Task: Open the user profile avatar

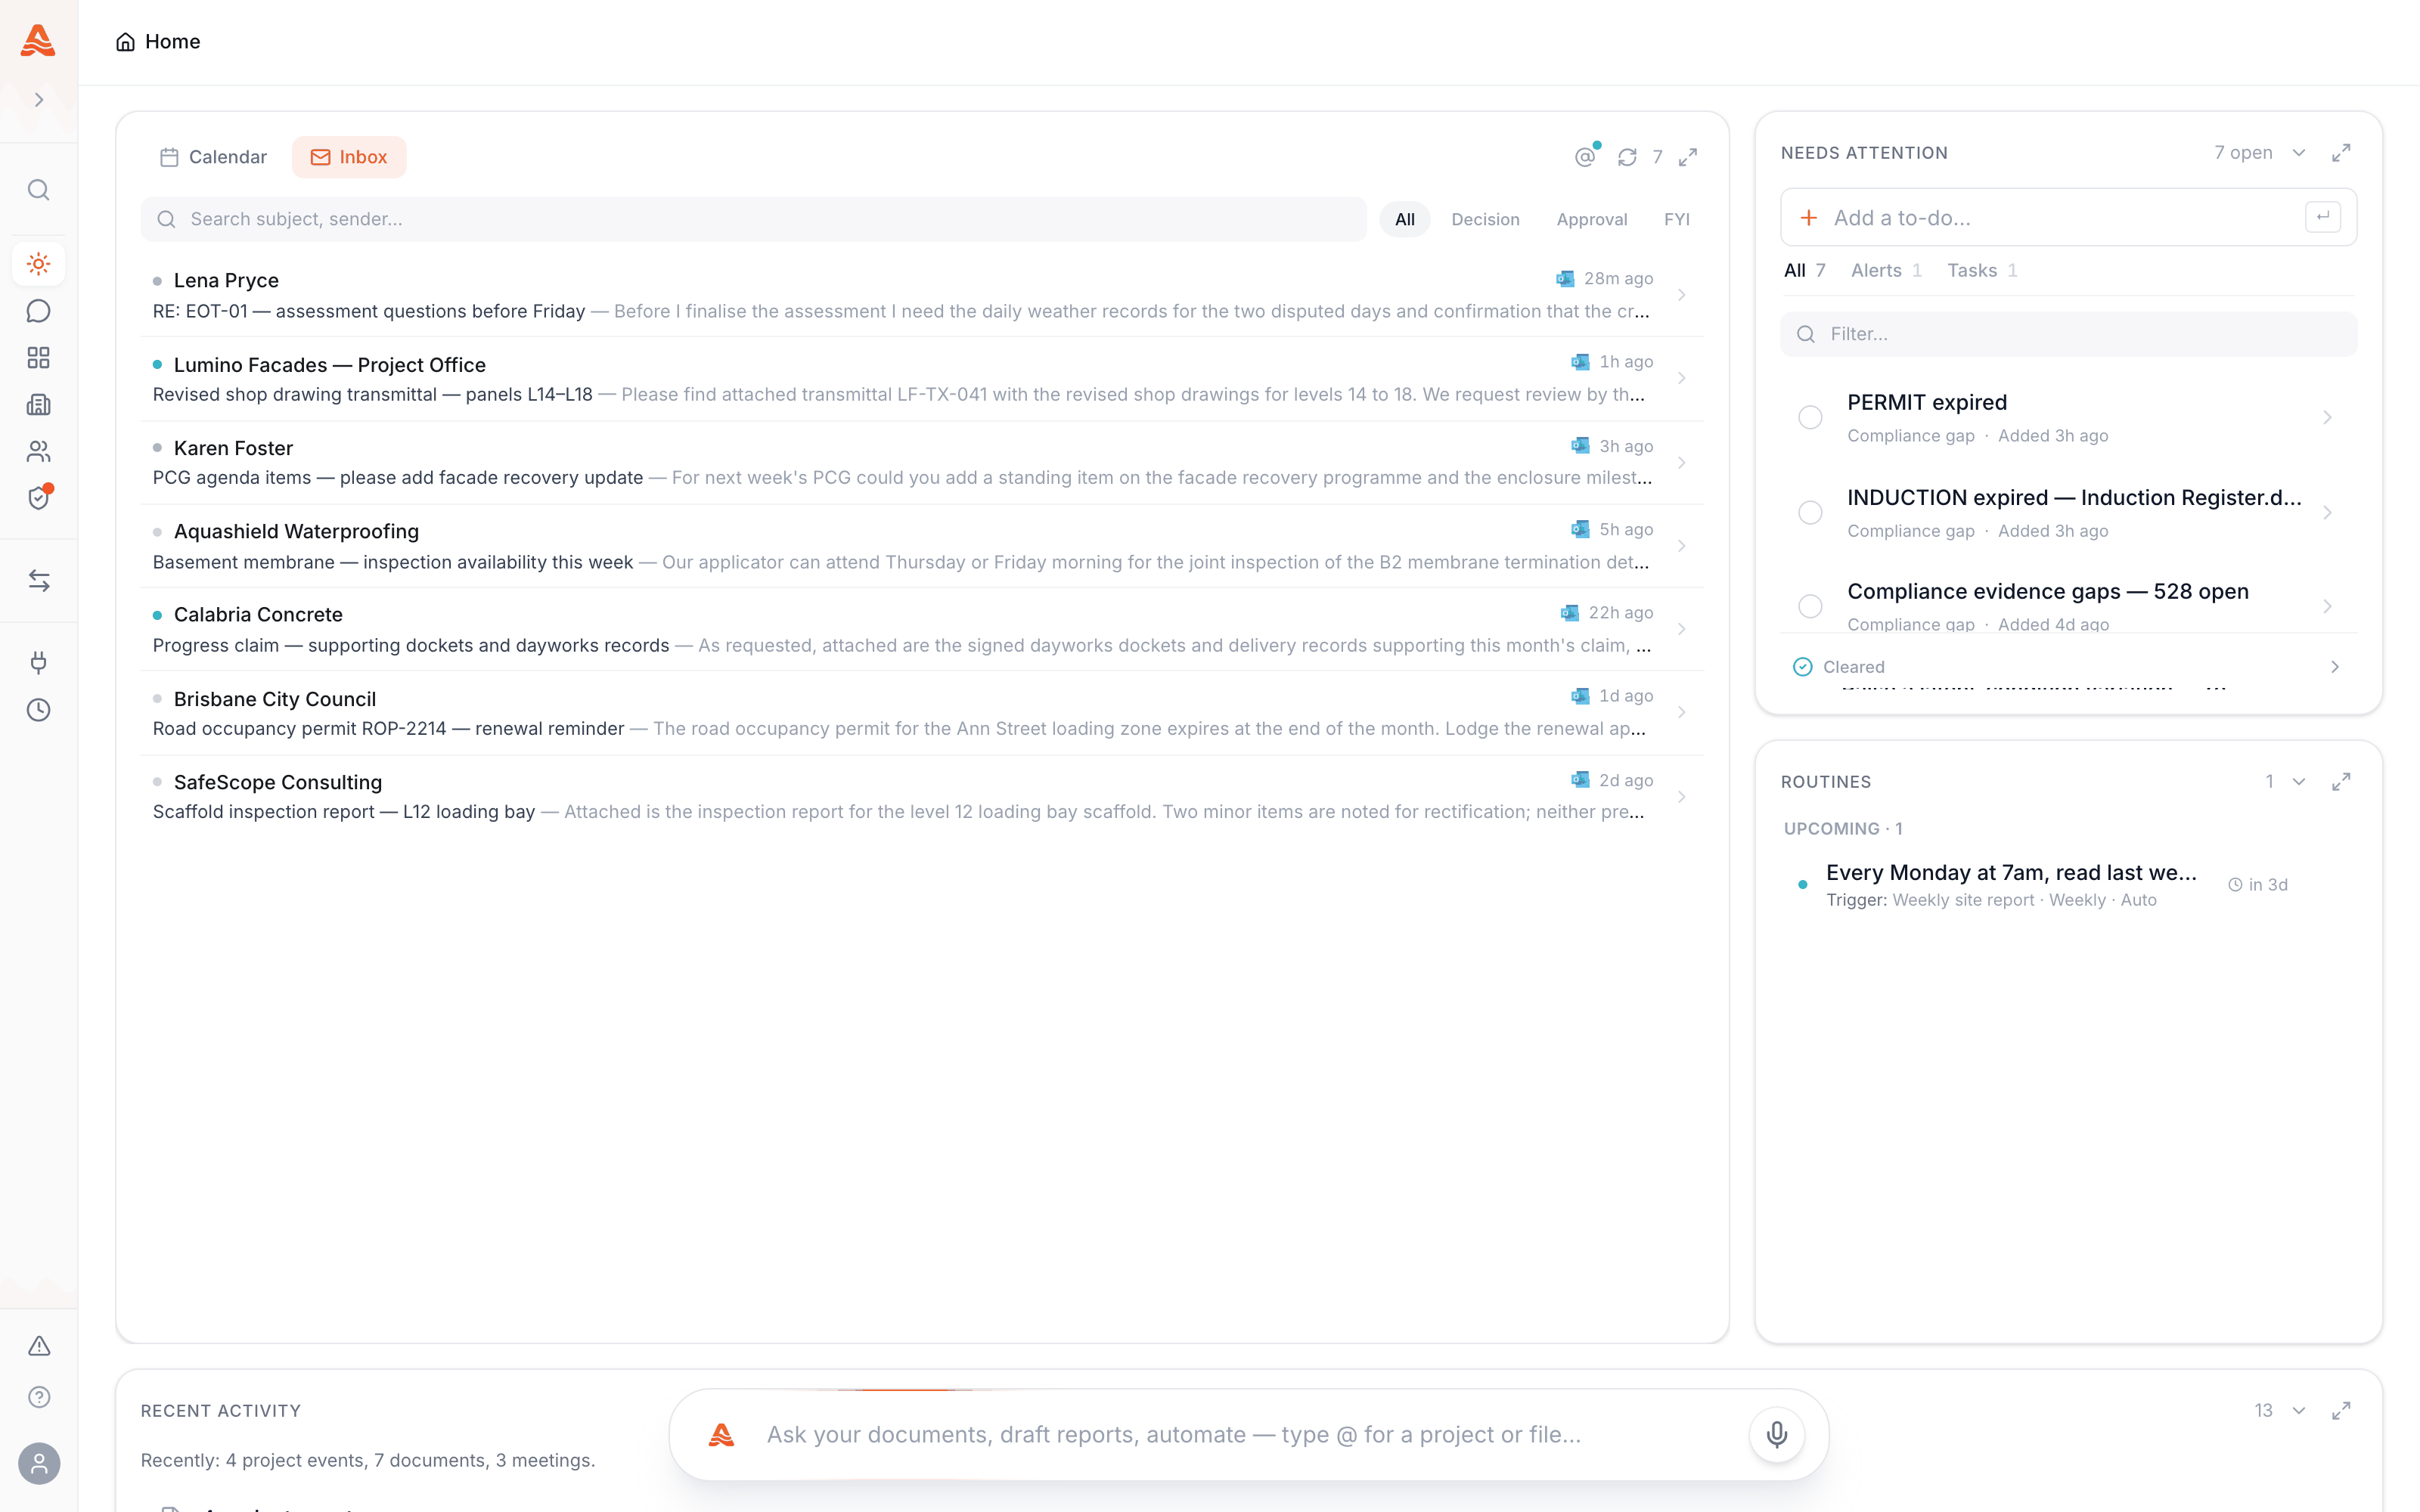Action: (39, 1464)
